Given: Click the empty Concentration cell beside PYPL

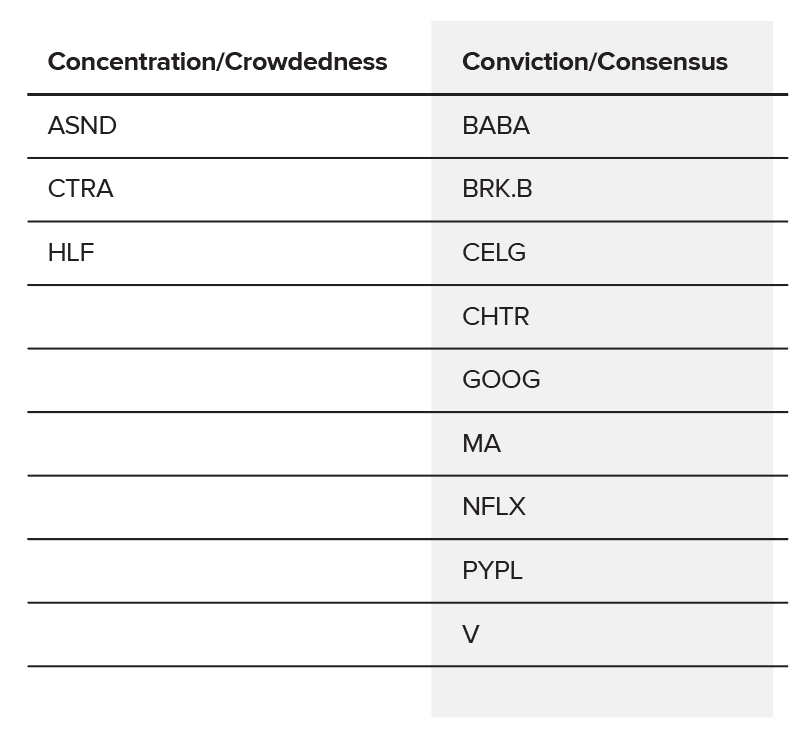Looking at the screenshot, I should tap(229, 571).
